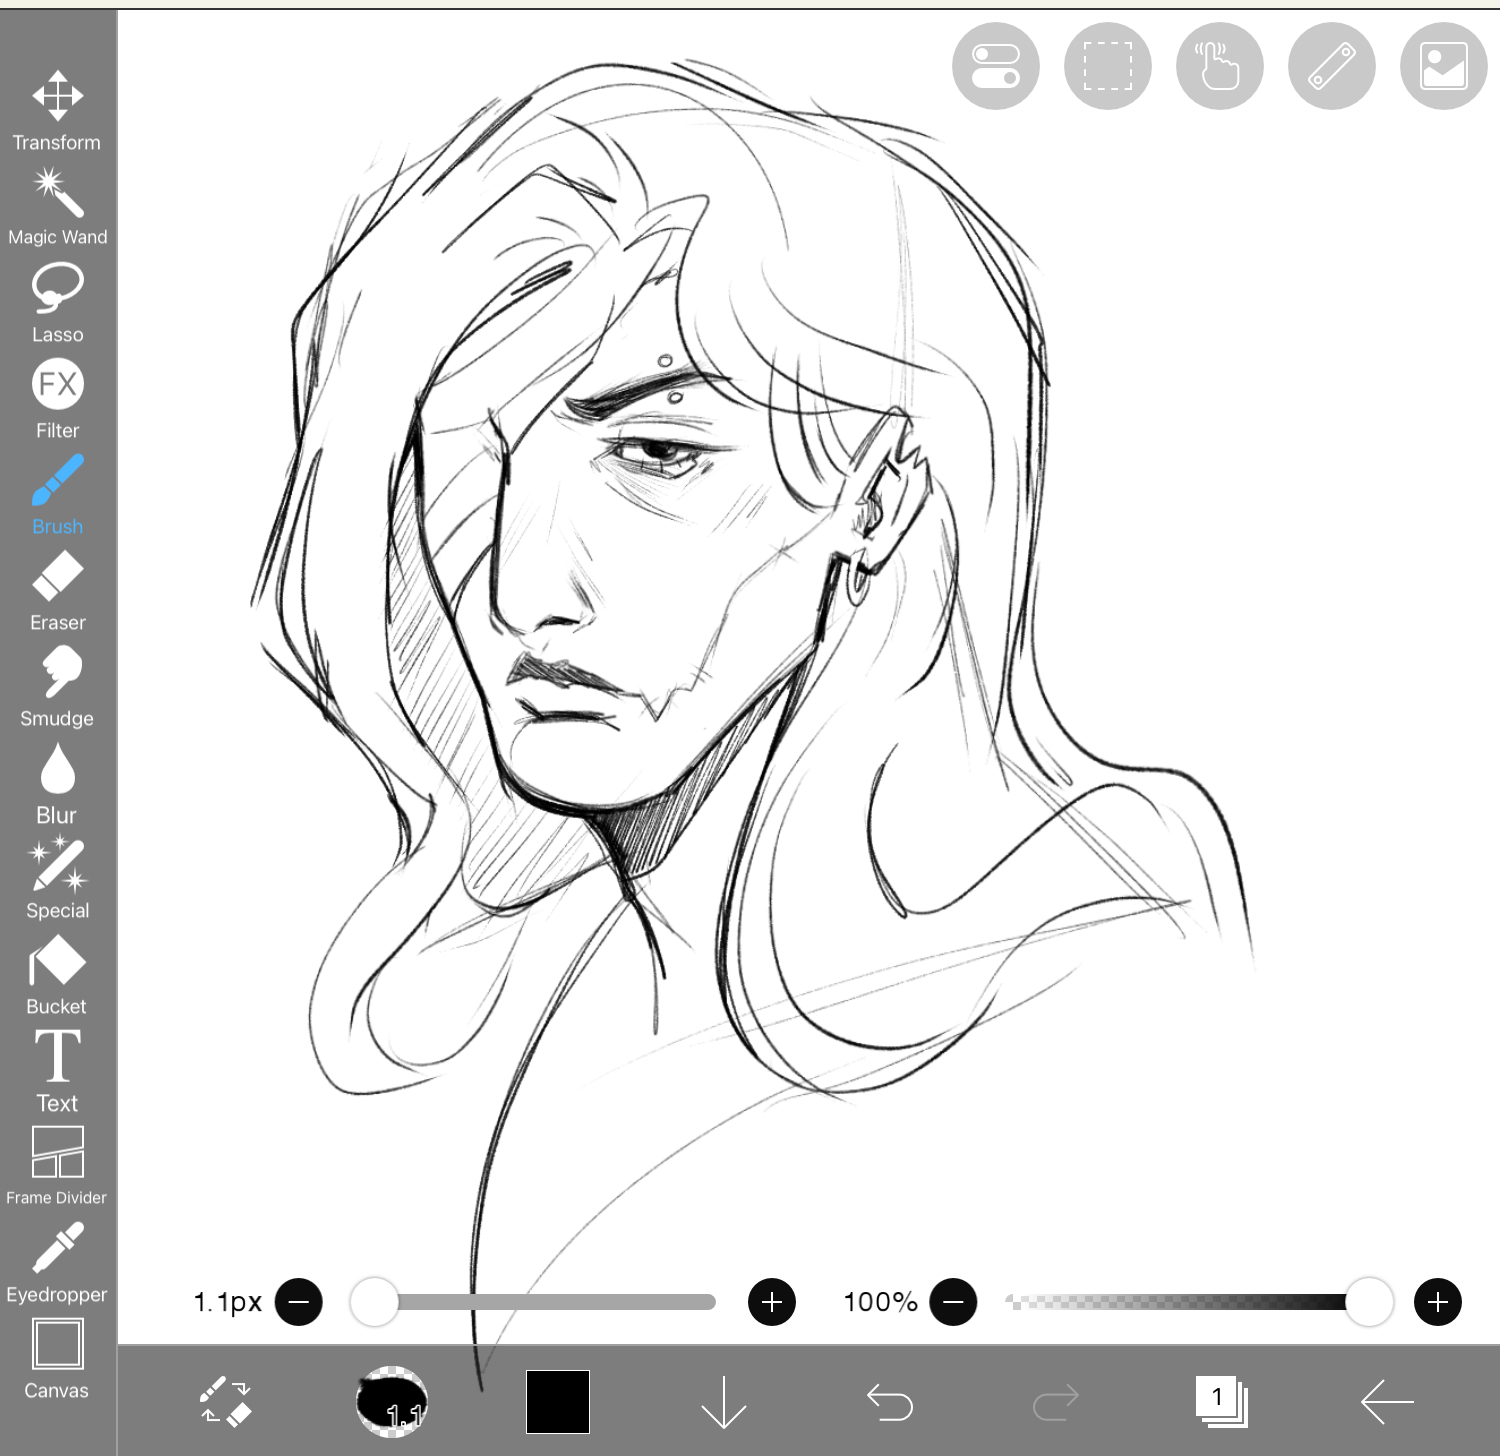Viewport: 1500px width, 1456px height.
Task: Select the Magic Wand tool
Action: (57, 206)
